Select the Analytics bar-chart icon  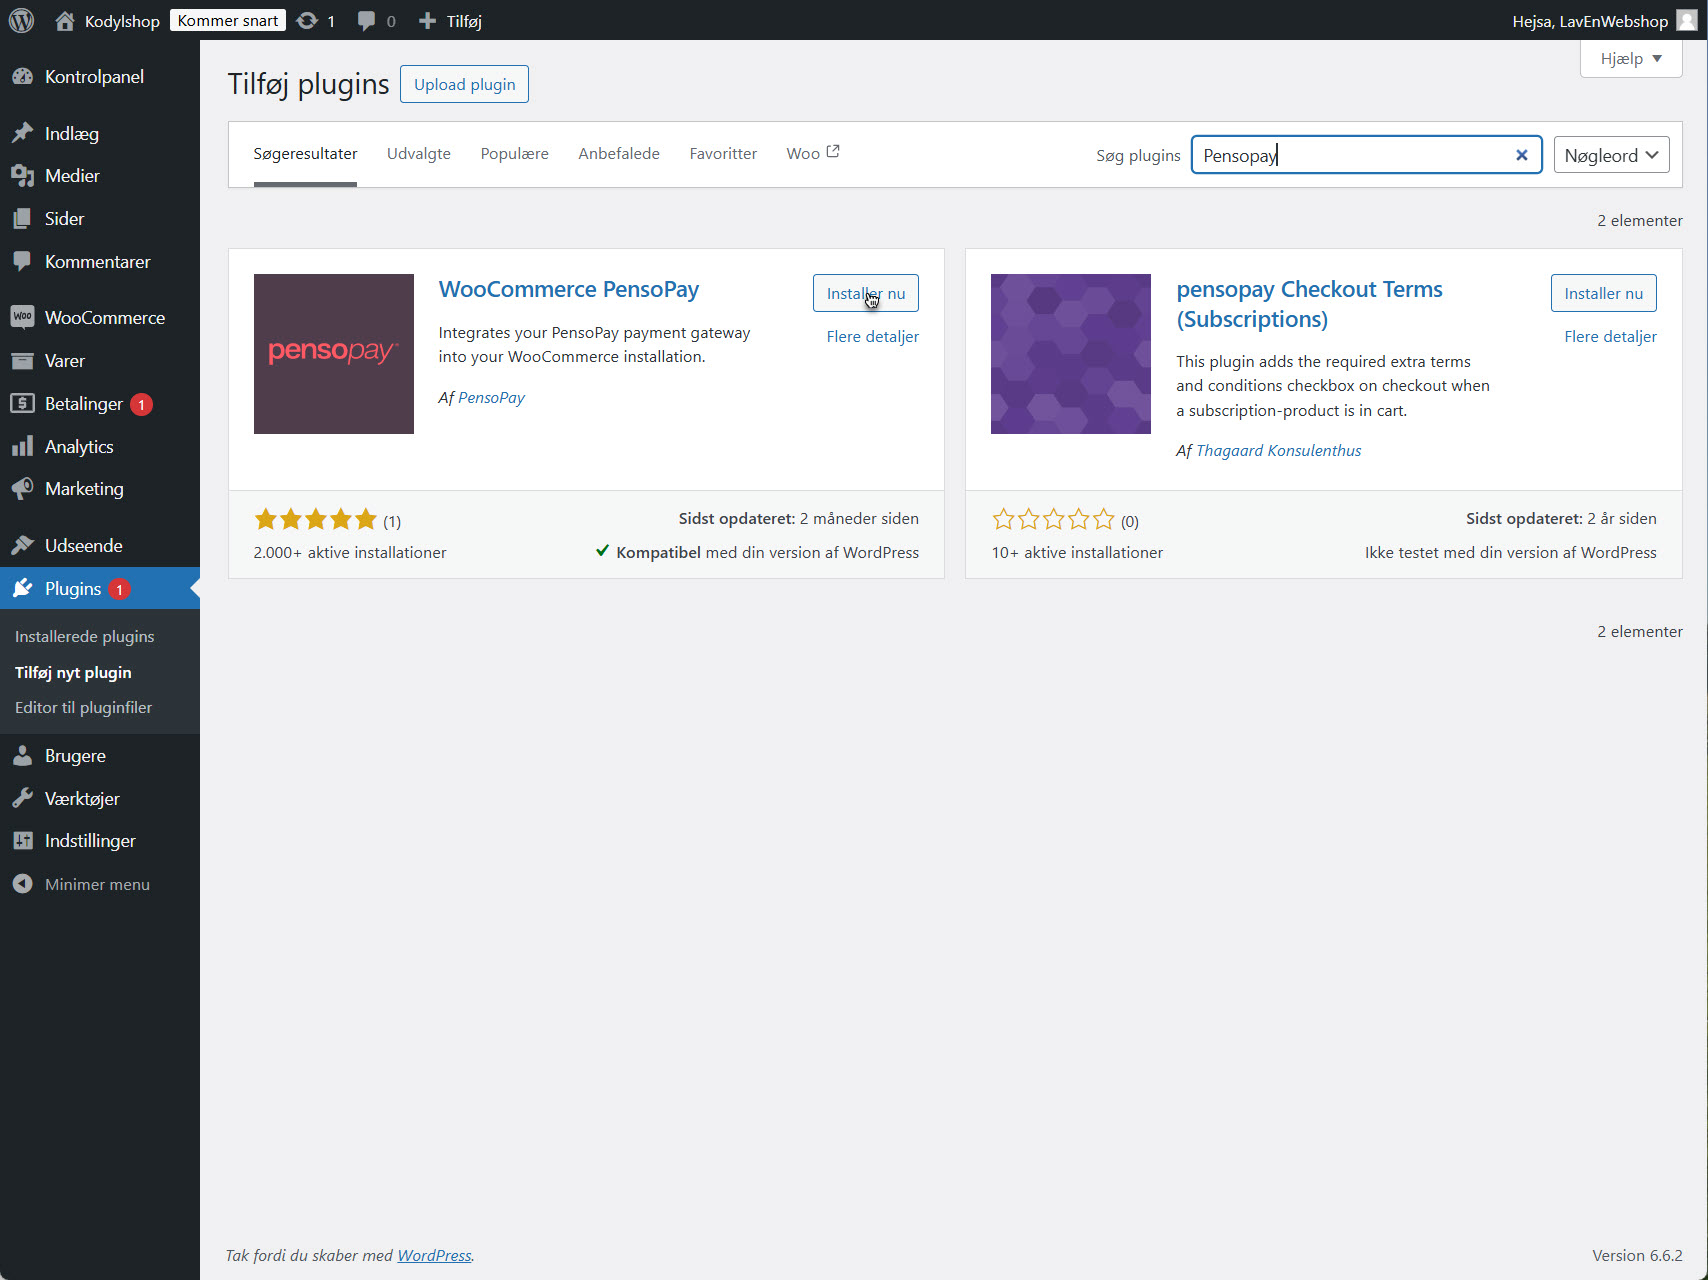(x=22, y=446)
